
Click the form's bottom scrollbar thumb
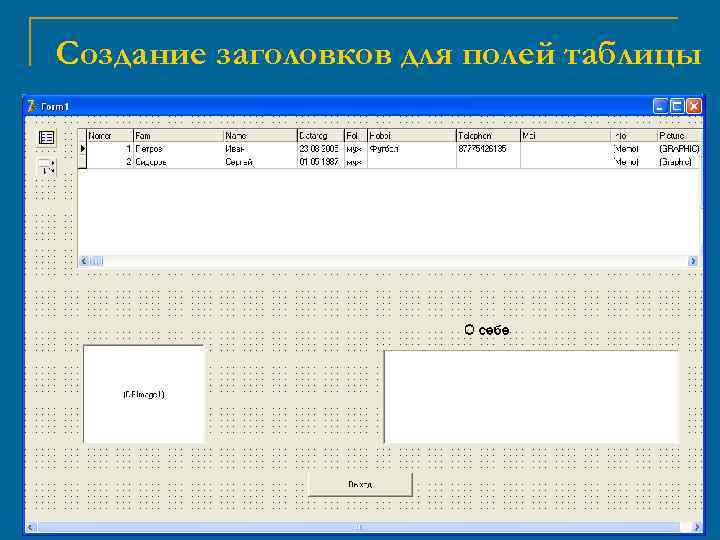tap(360, 527)
